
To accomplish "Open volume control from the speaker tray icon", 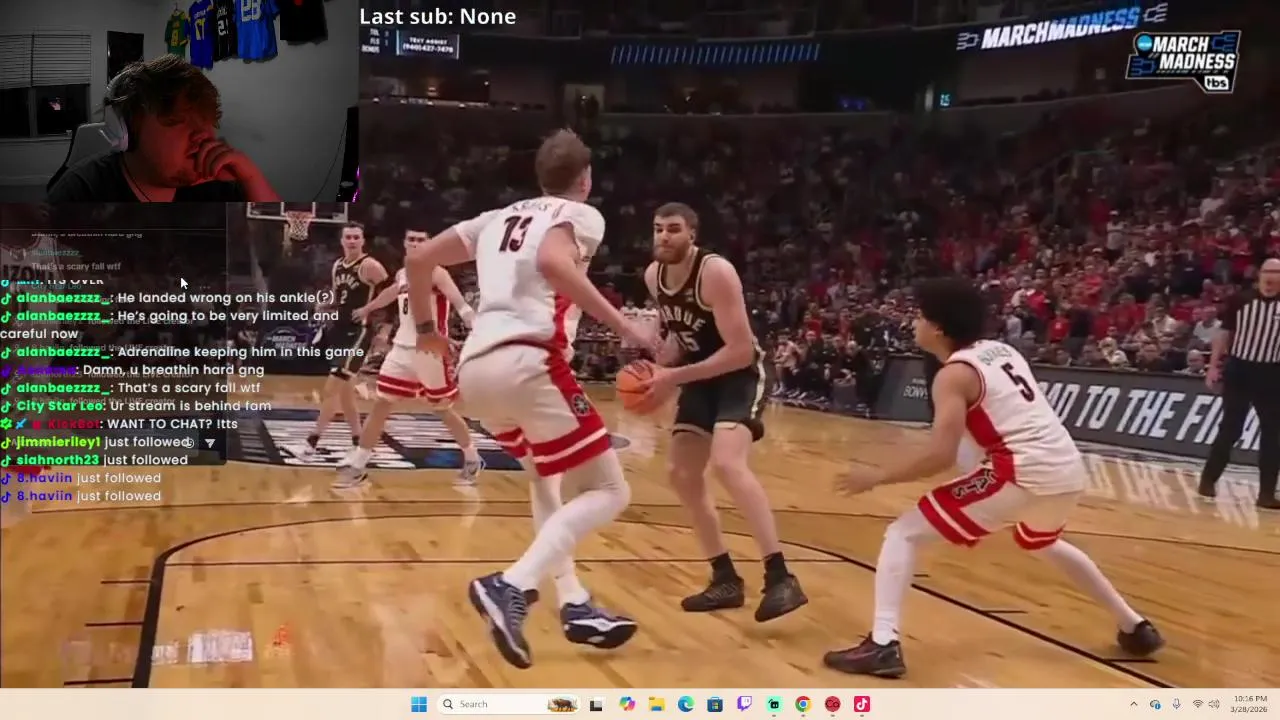I will coord(1216,704).
